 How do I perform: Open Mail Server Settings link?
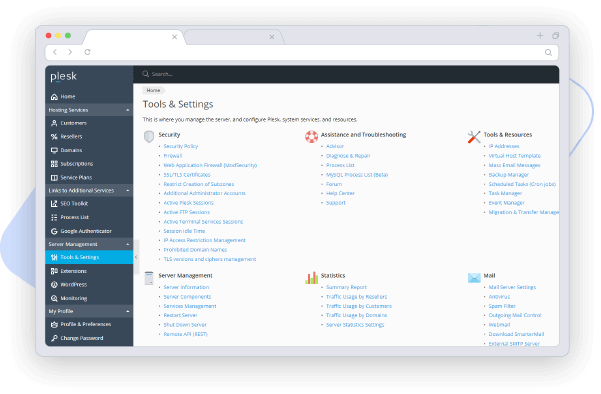click(x=512, y=287)
